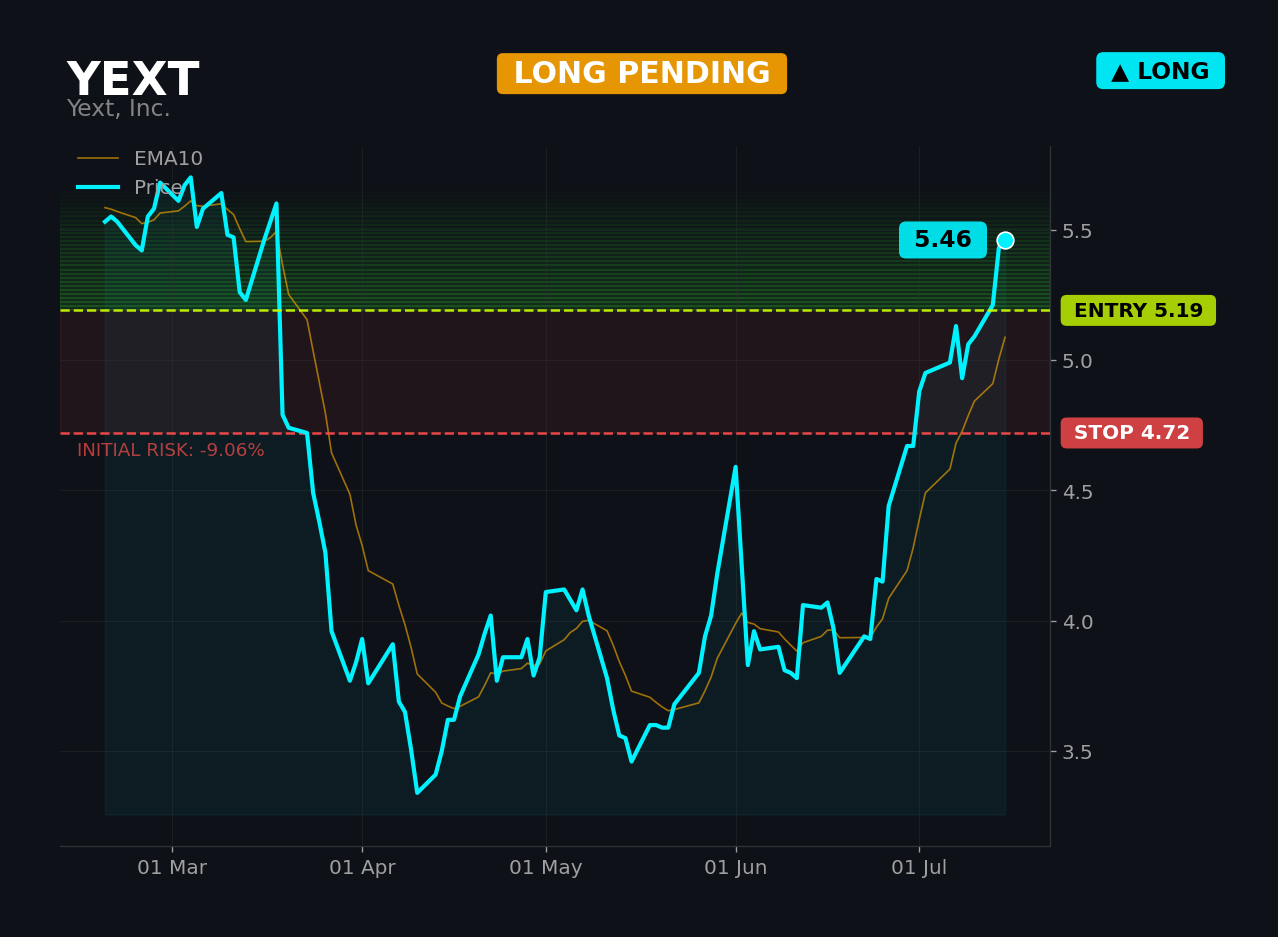This screenshot has width=1278, height=937.
Task: Click the YEXT ticker symbol
Action: pos(133,80)
